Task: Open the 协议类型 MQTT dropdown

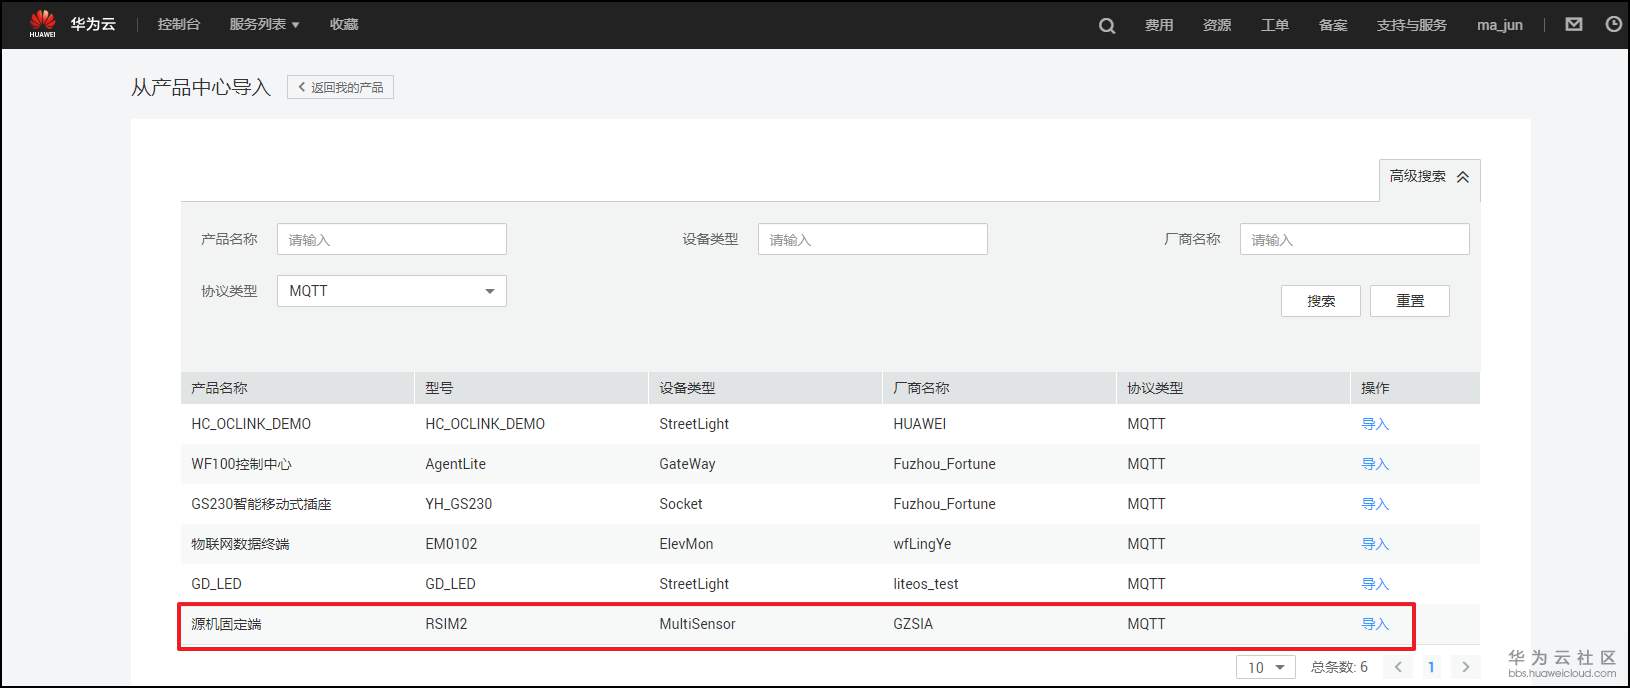Action: click(x=392, y=291)
